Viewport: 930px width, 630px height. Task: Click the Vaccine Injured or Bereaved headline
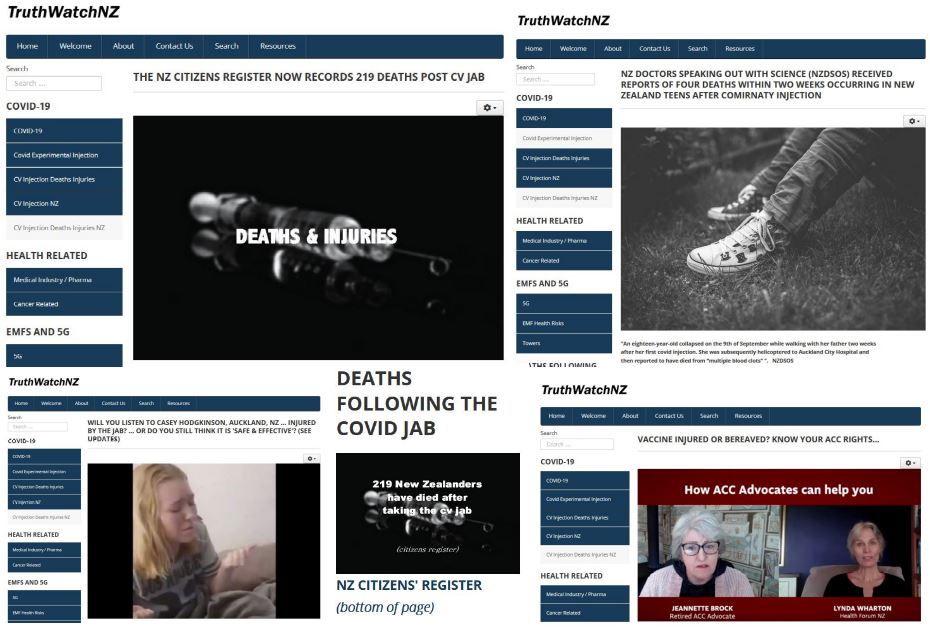point(758,440)
